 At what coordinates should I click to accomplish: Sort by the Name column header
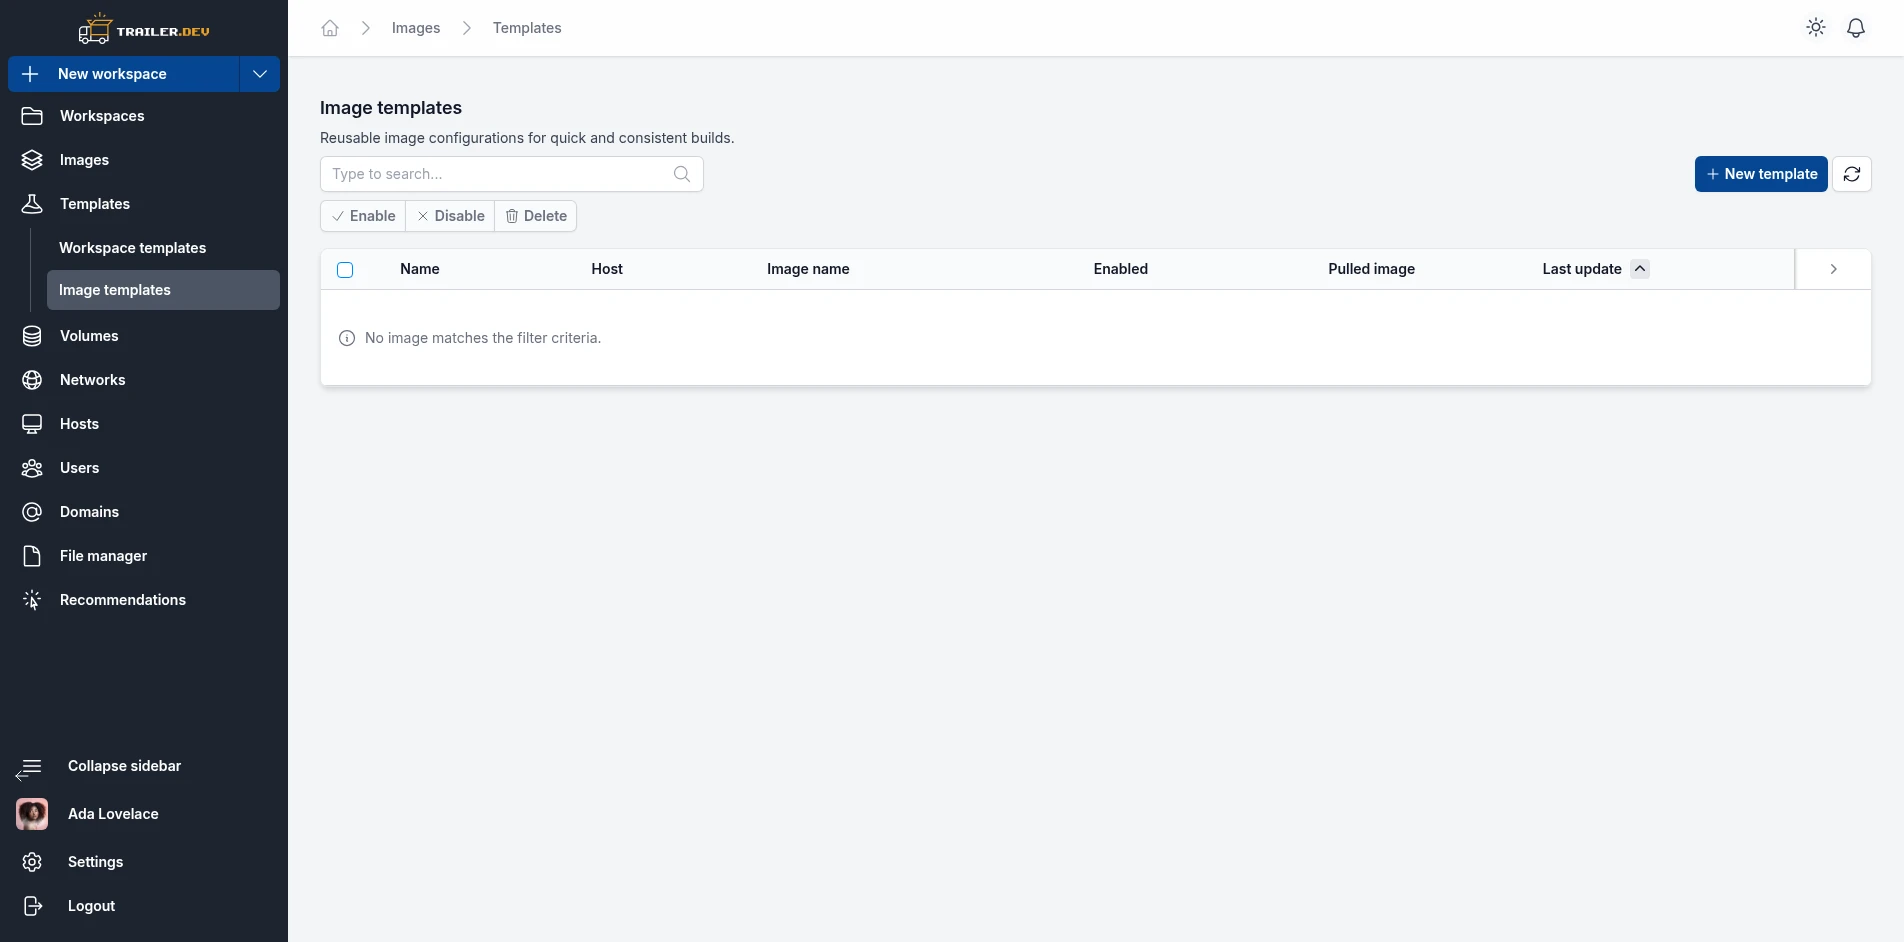[x=420, y=269]
